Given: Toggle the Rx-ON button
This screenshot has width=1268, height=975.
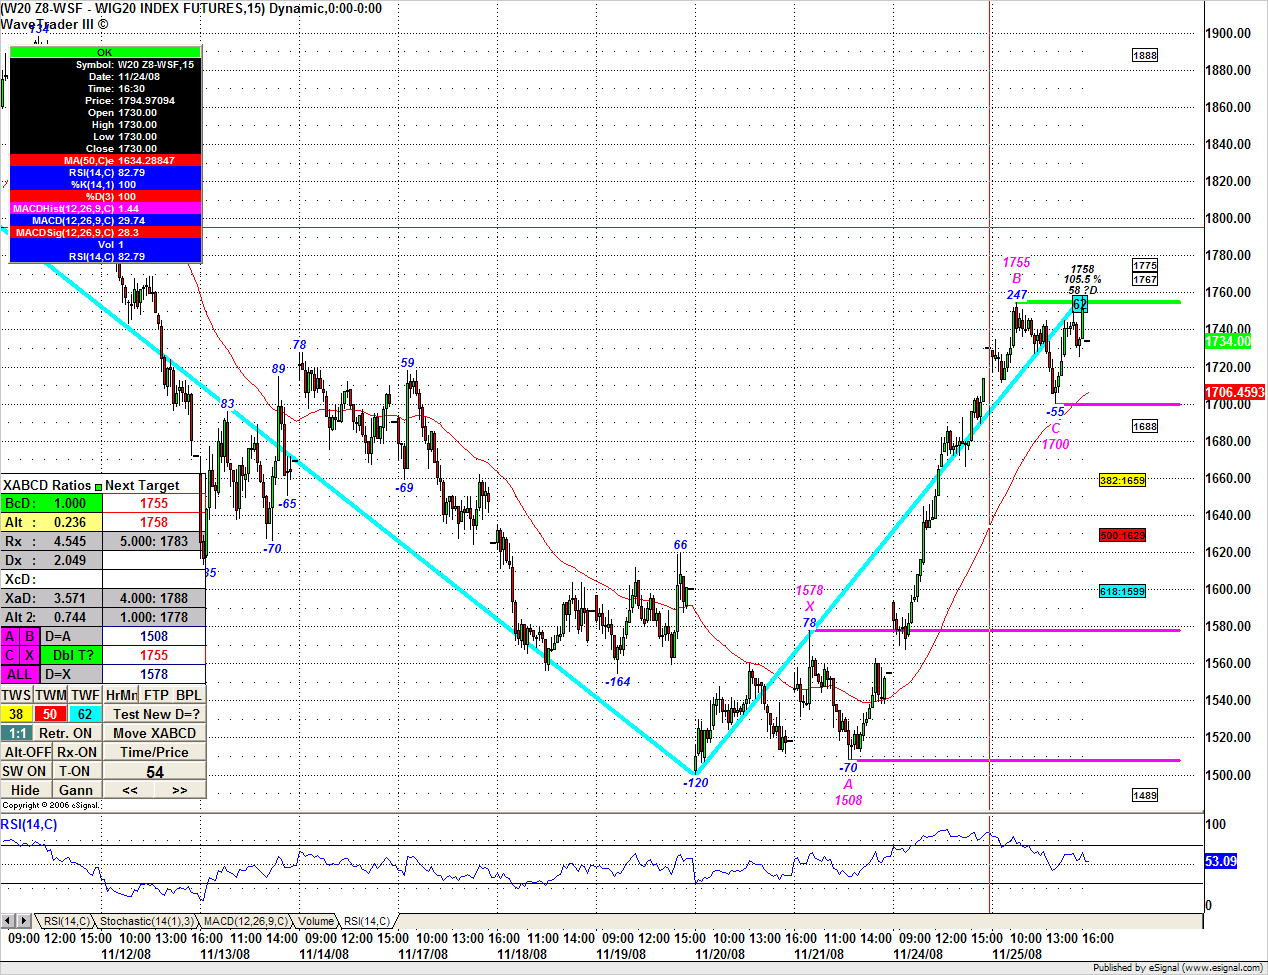Looking at the screenshot, I should pyautogui.click(x=77, y=752).
